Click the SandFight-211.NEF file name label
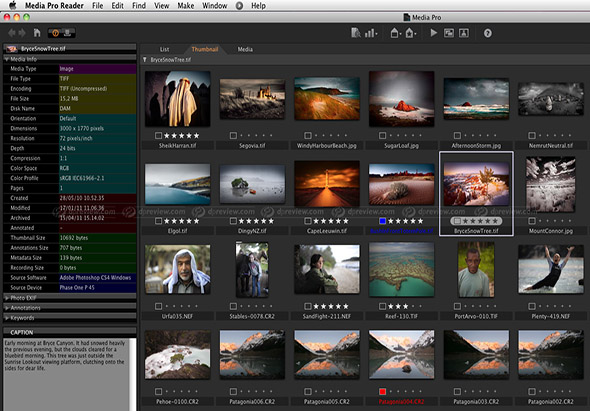The image size is (590, 411). pyautogui.click(x=327, y=317)
